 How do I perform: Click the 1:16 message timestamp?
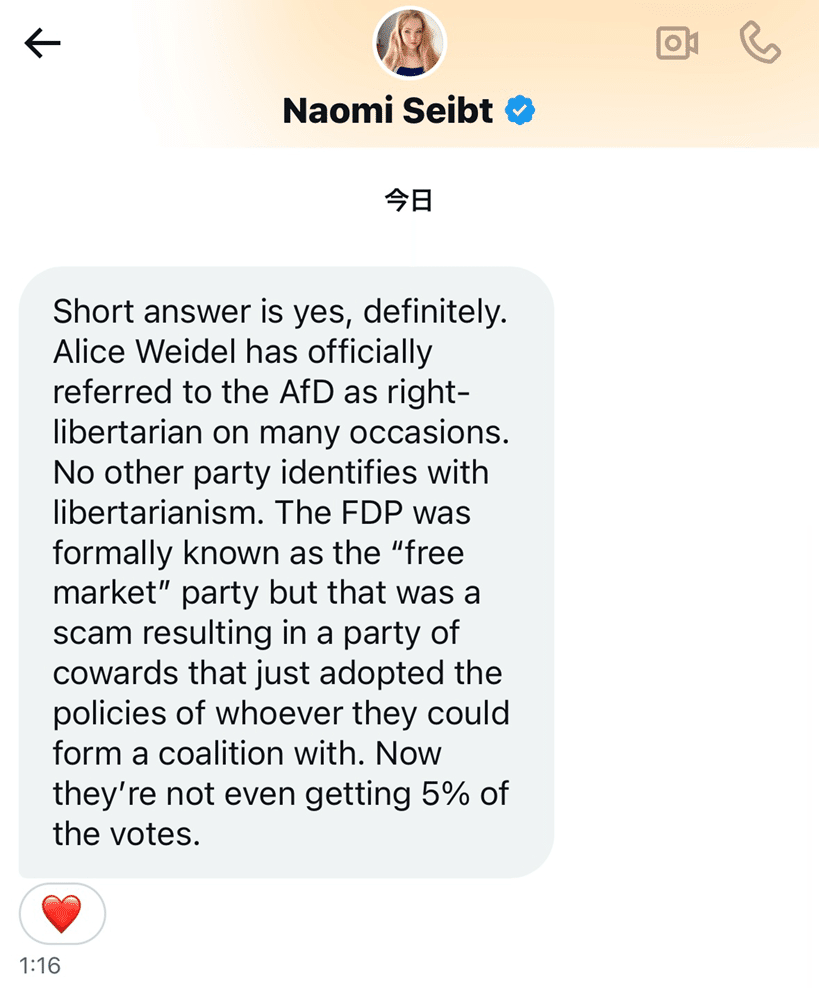pos(40,966)
